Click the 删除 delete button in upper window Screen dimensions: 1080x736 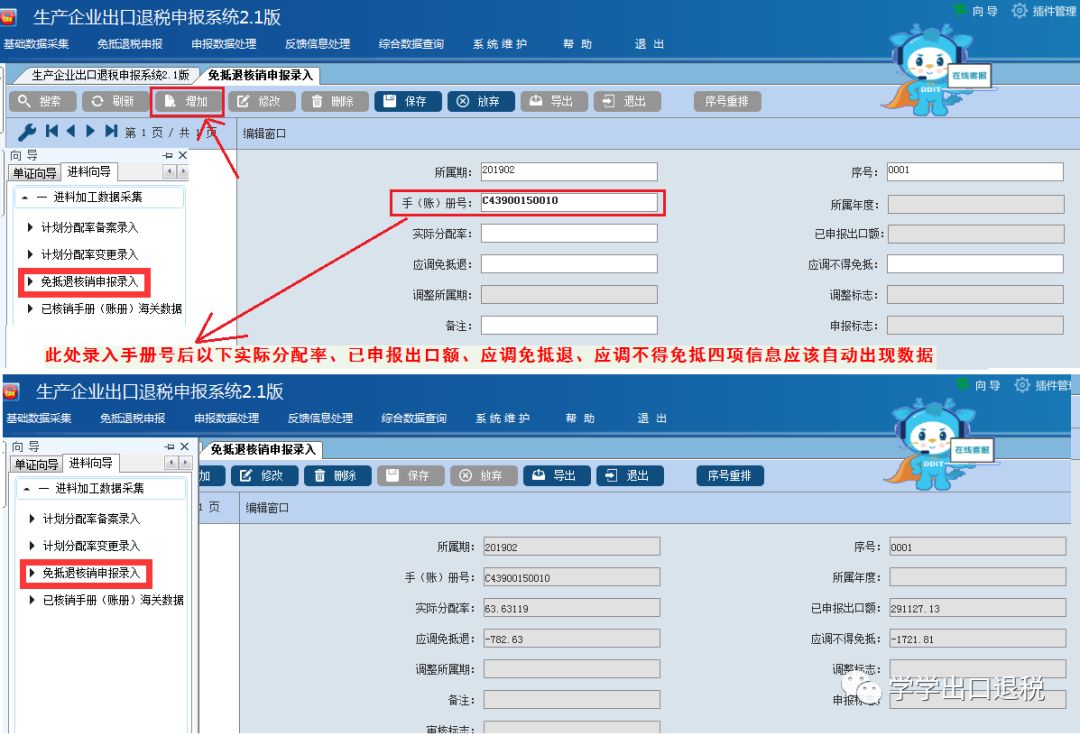[x=335, y=101]
